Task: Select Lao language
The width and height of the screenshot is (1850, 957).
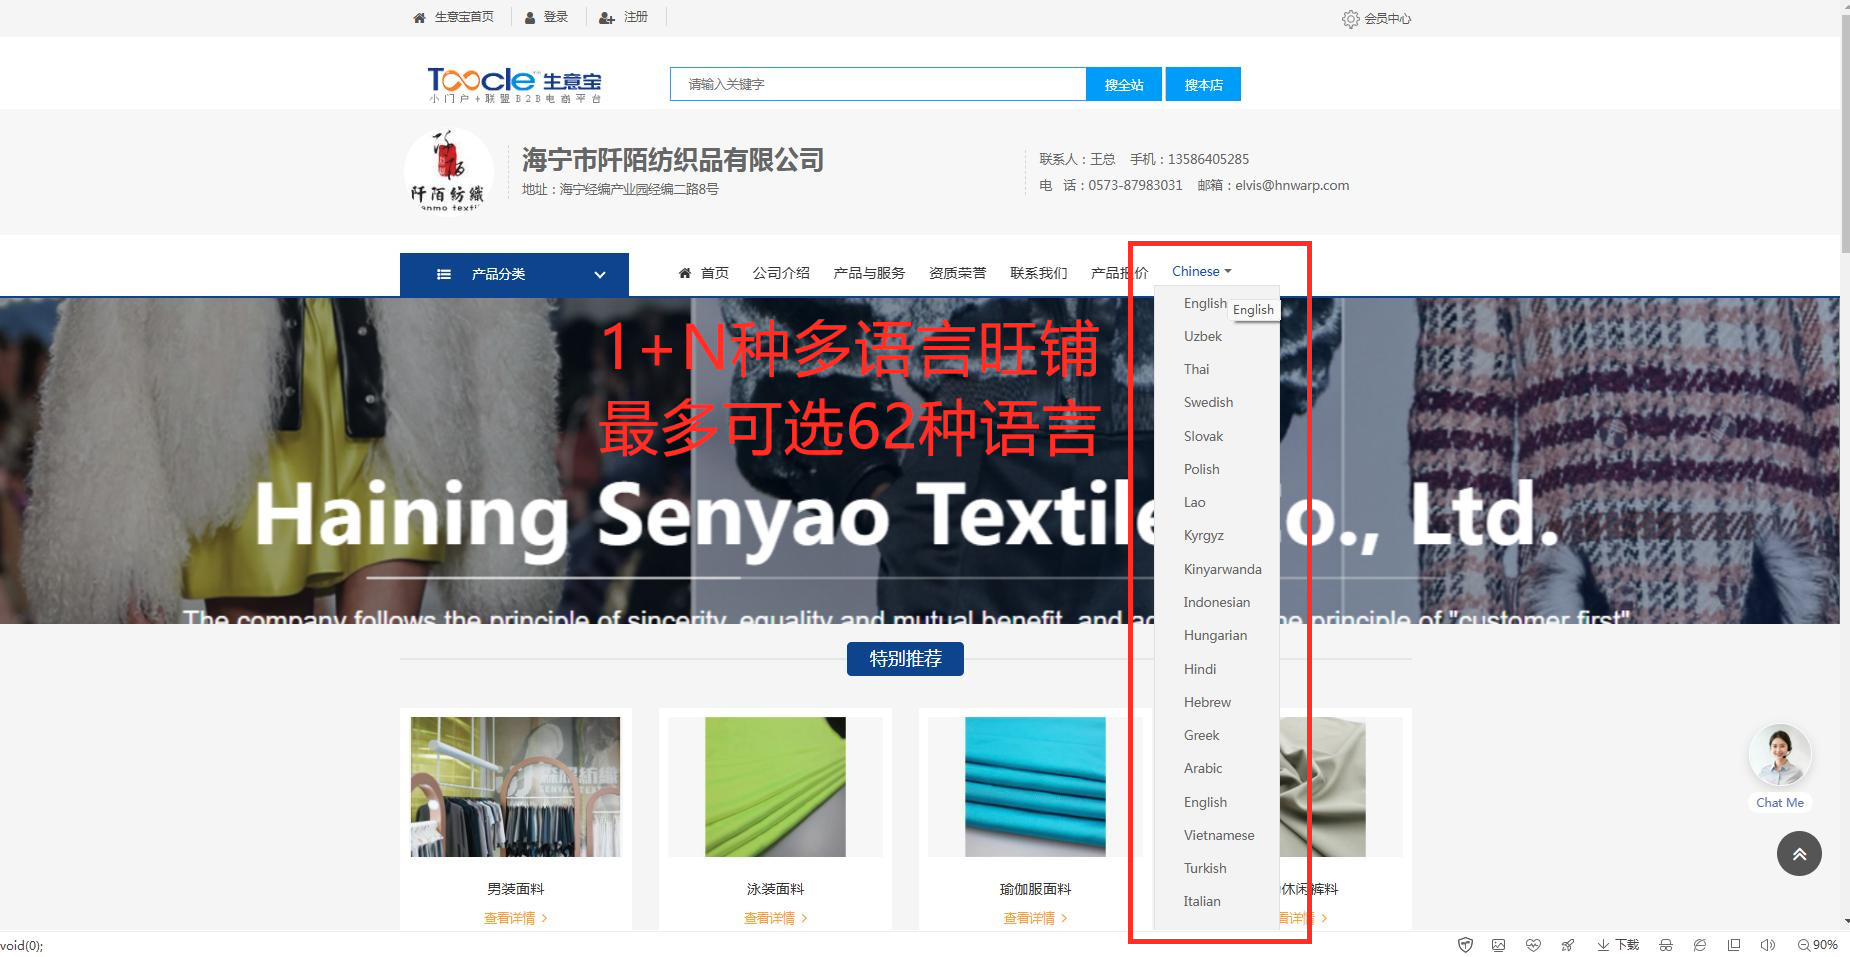Action: 1194,502
